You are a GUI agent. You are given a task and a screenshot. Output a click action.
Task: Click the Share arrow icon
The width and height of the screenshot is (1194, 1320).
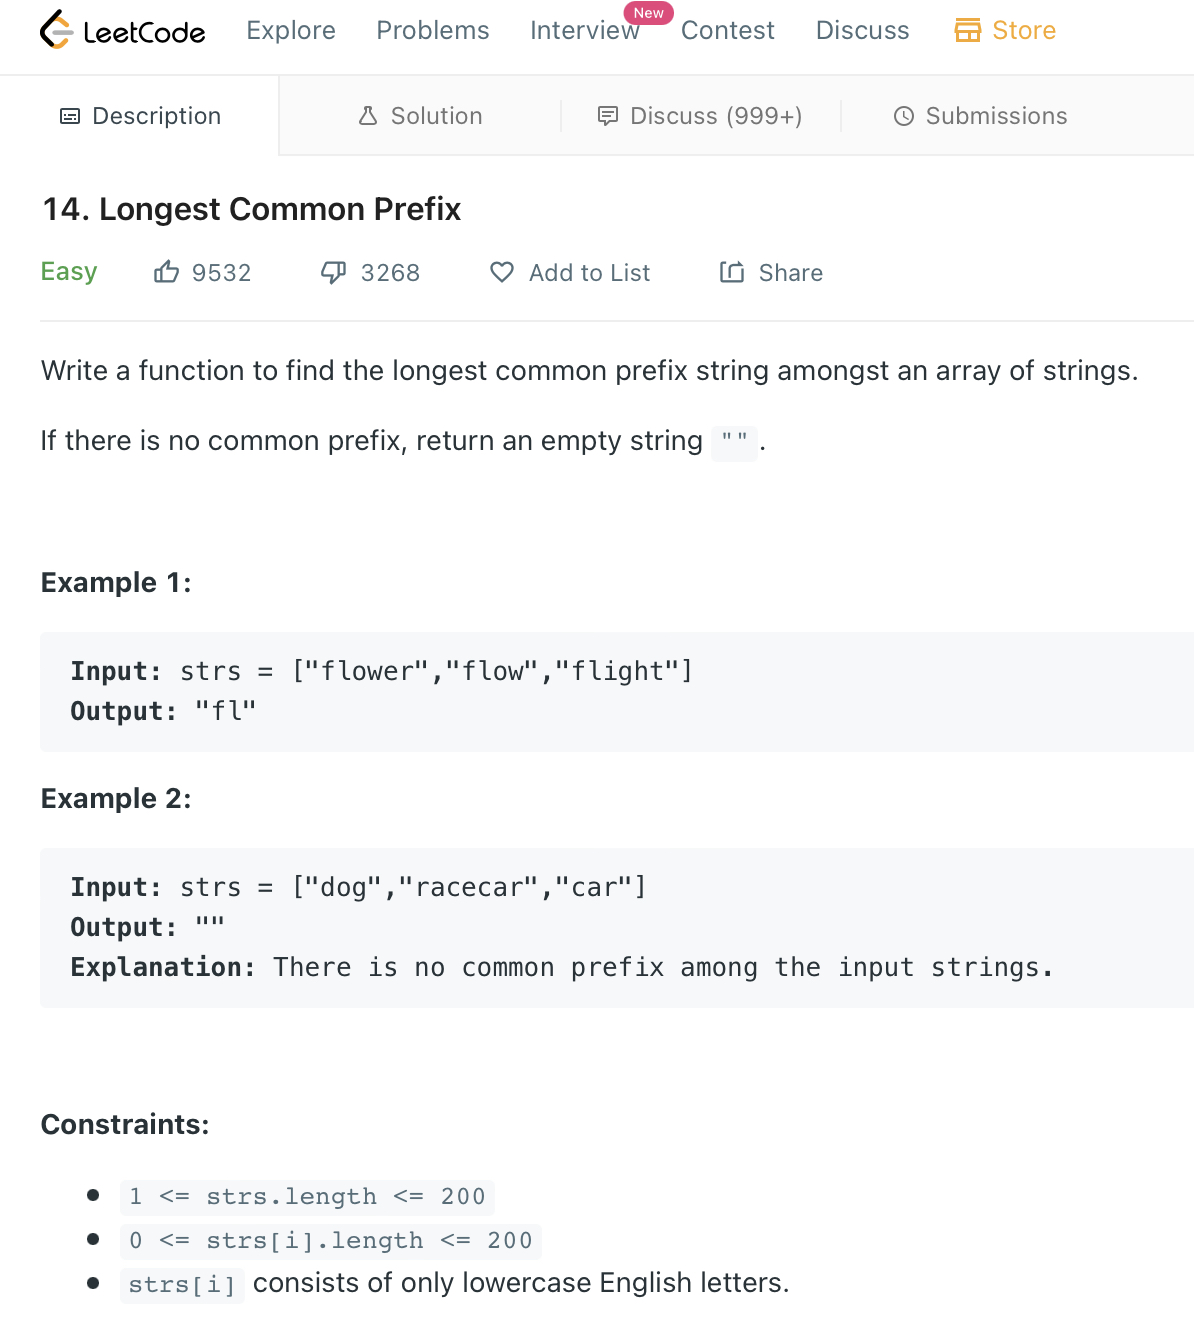click(732, 272)
